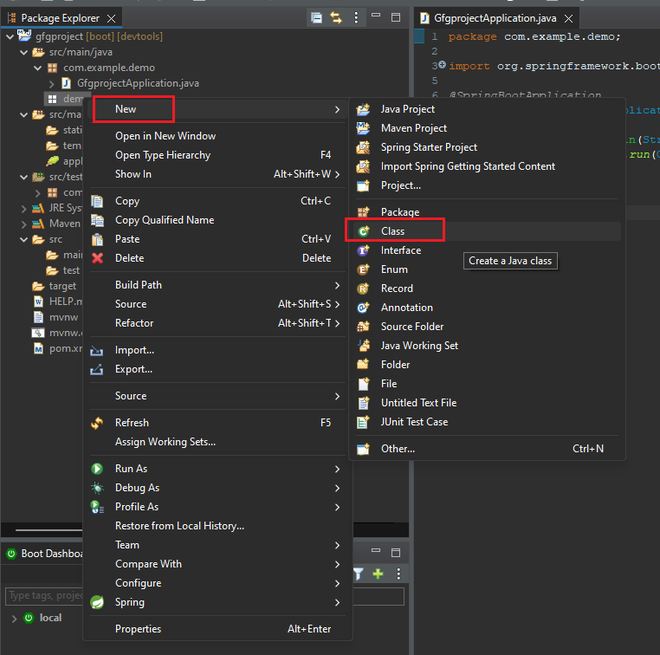
Task: Click the Export... icon
Action: 97,370
